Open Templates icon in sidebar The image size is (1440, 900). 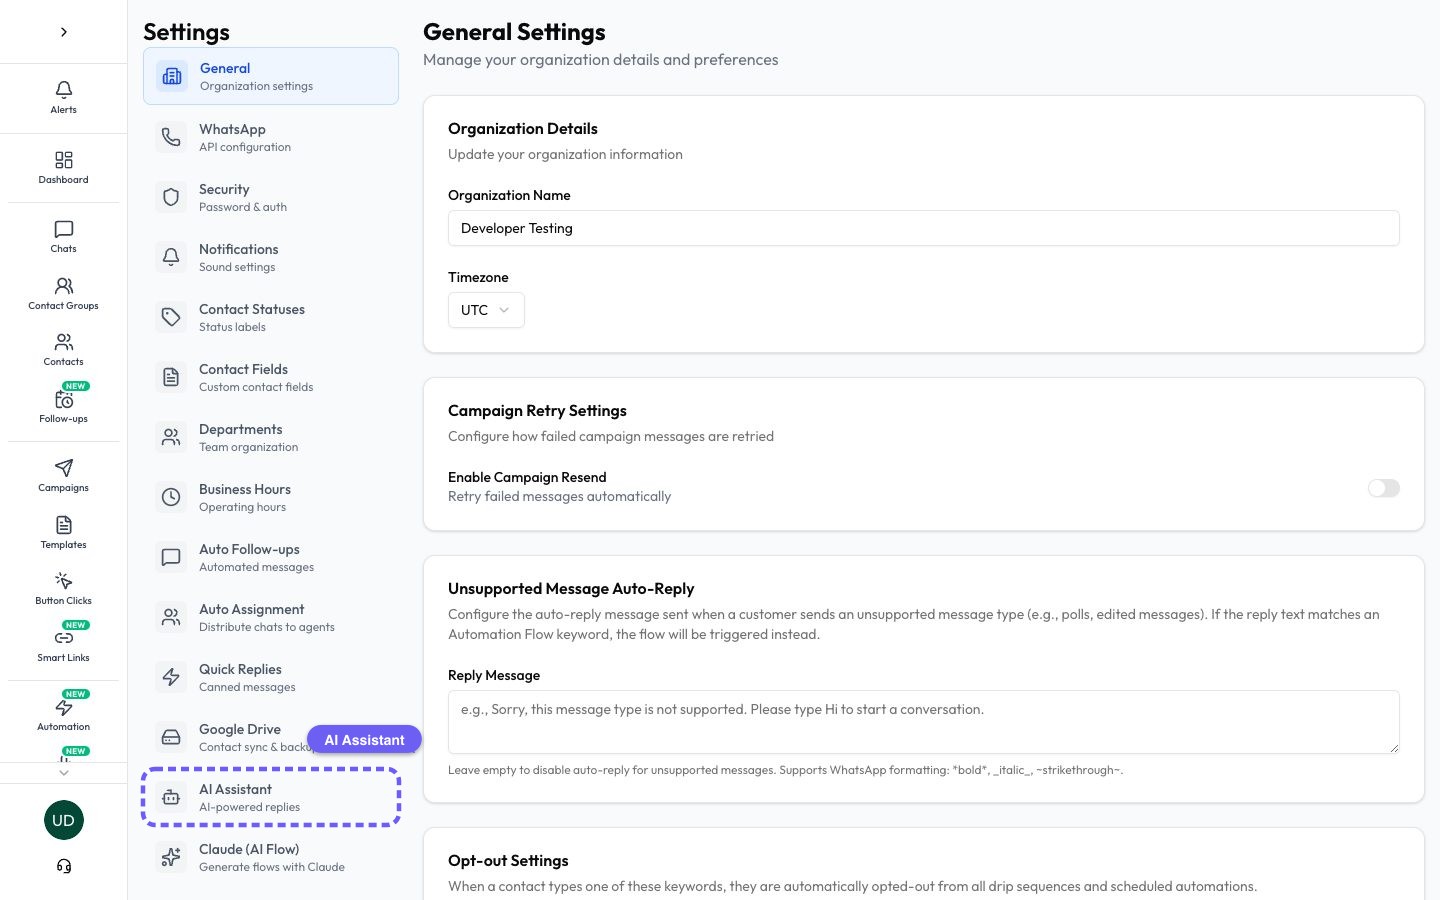[64, 525]
